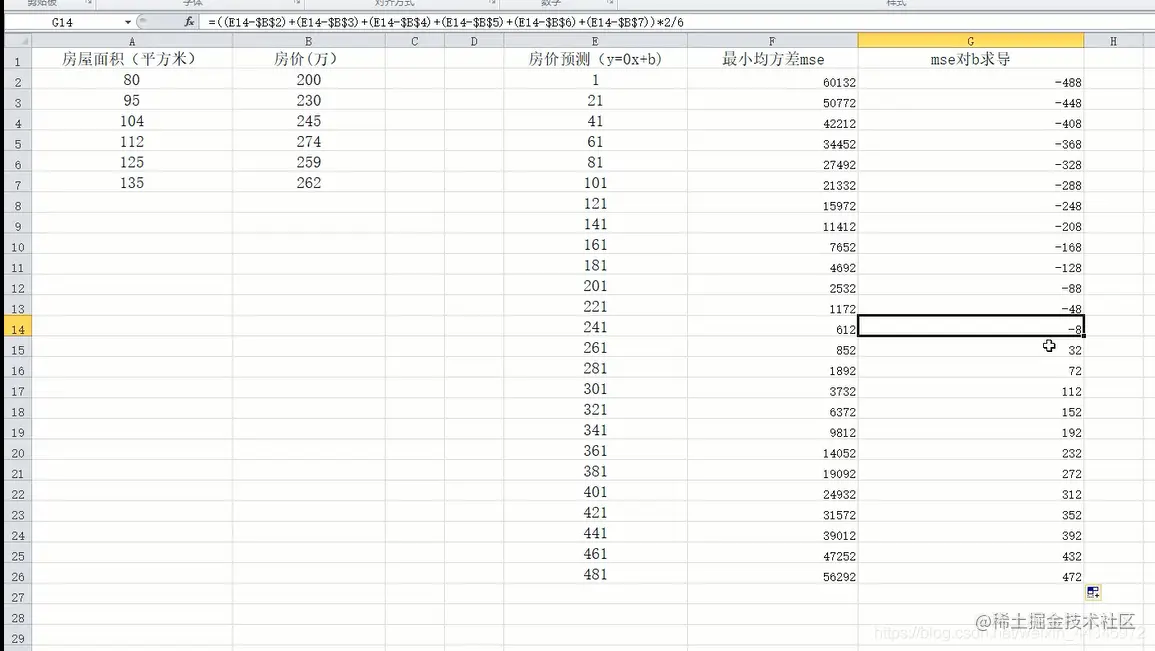This screenshot has width=1155, height=651.
Task: Select column D header
Action: pos(474,41)
